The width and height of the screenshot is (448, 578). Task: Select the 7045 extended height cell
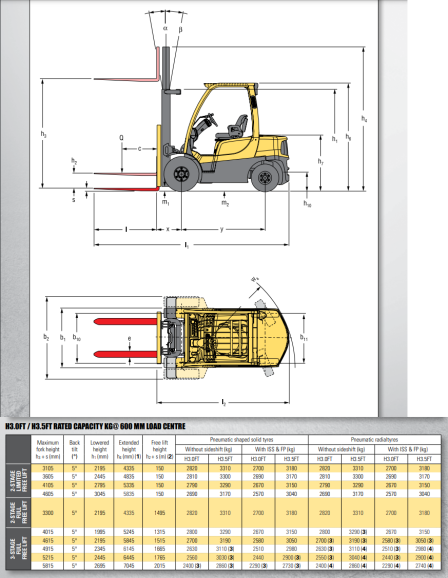(129, 565)
